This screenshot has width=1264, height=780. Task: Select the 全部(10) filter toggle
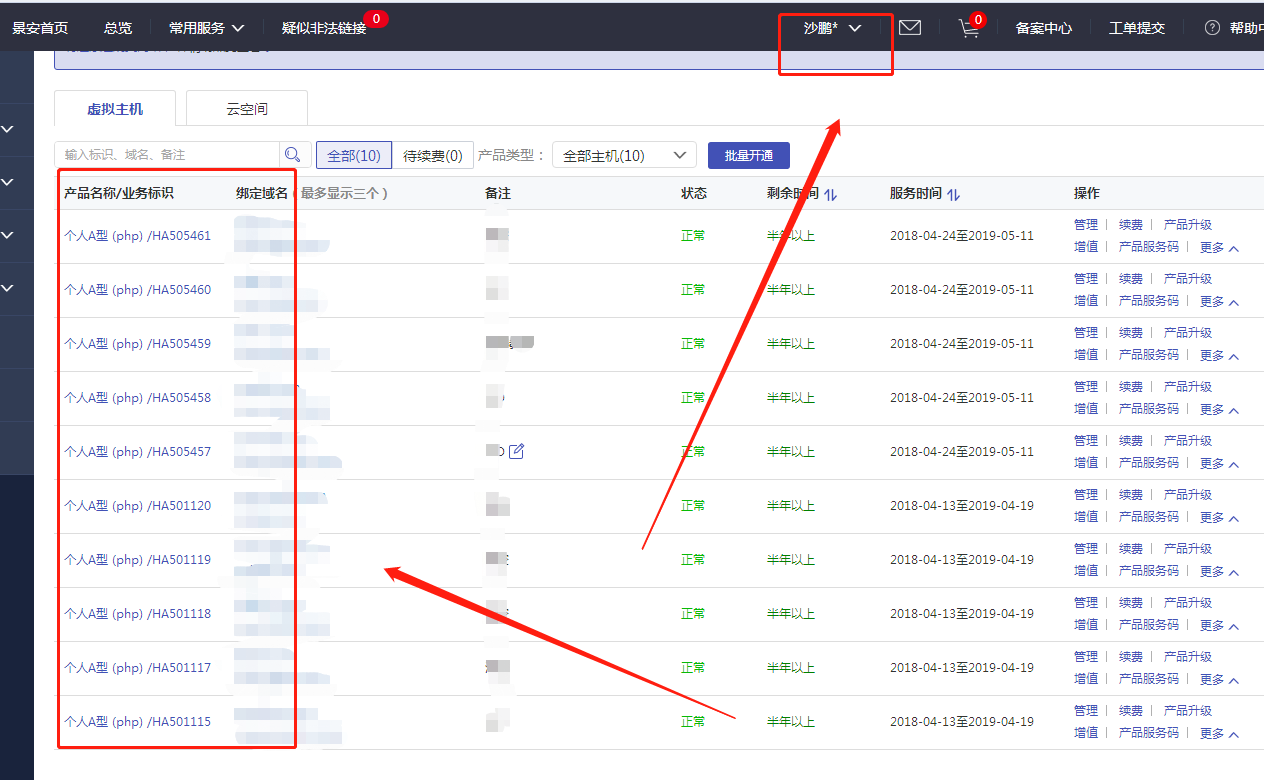354,155
